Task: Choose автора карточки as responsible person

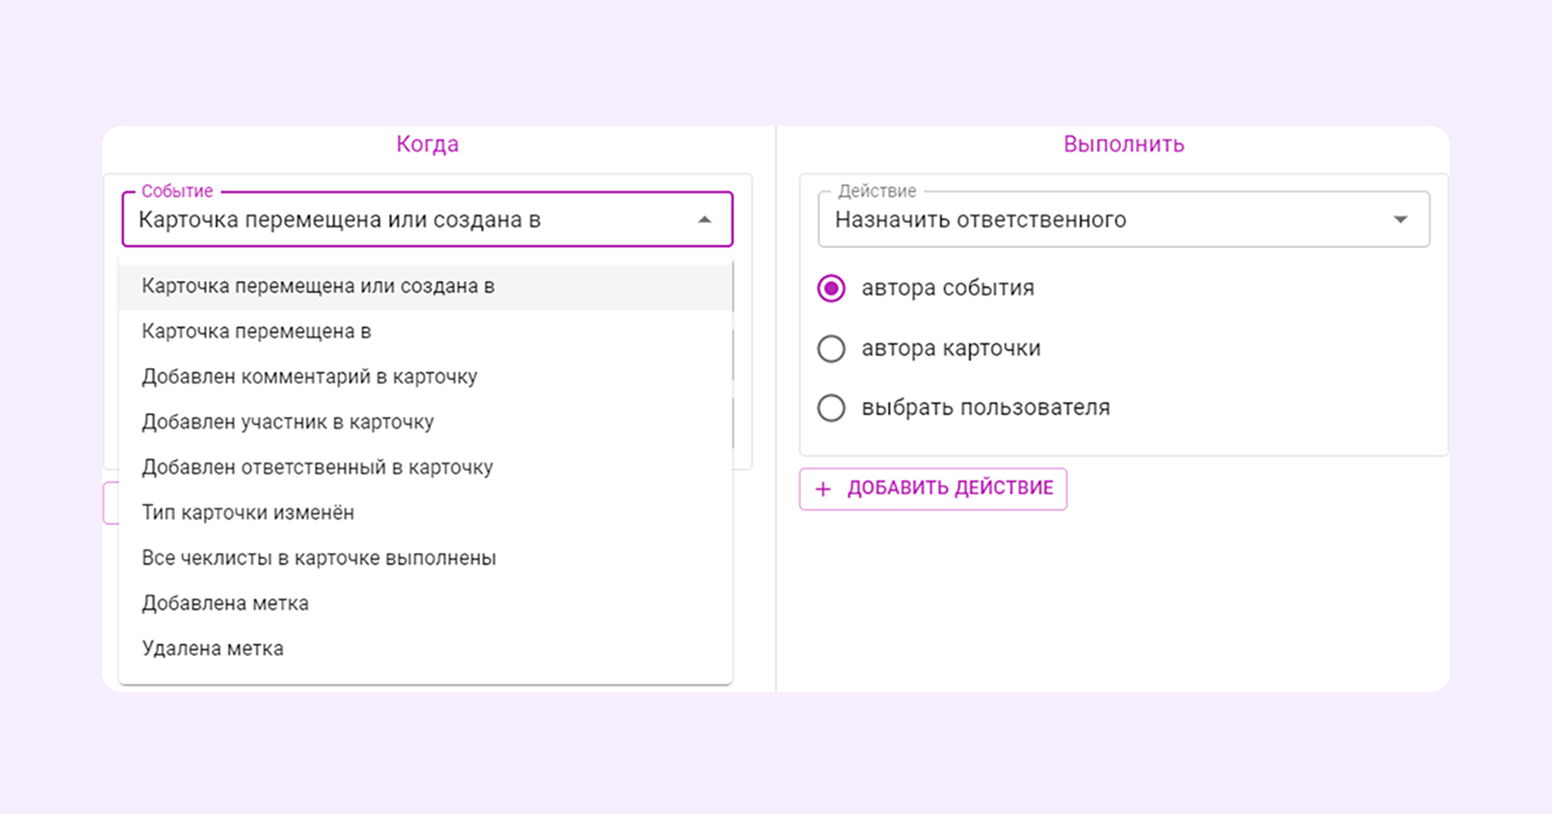Action: pos(831,348)
